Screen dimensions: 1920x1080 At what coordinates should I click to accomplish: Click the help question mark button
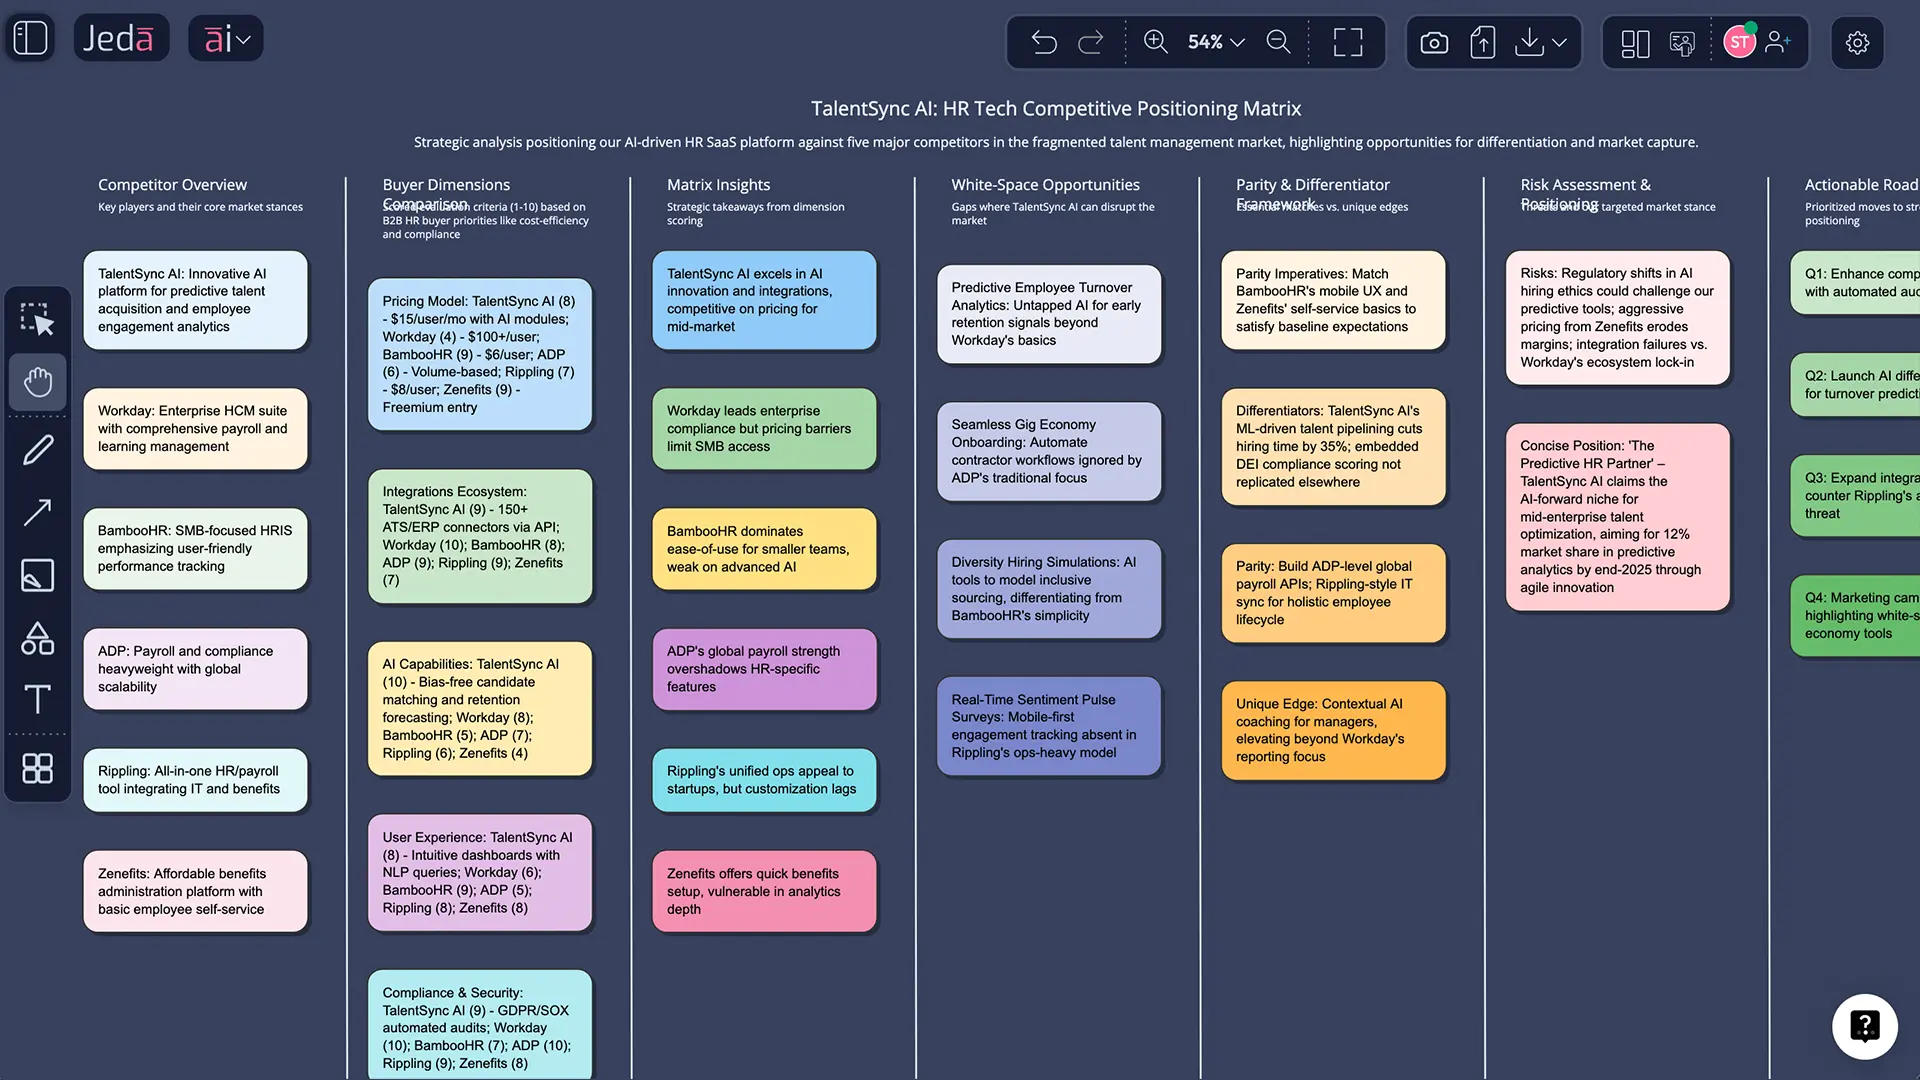pyautogui.click(x=1864, y=1026)
